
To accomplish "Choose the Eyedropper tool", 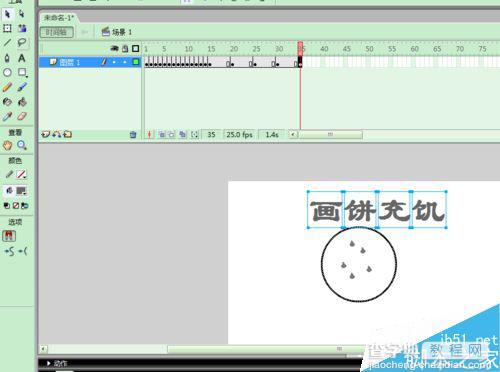I will click(x=7, y=116).
